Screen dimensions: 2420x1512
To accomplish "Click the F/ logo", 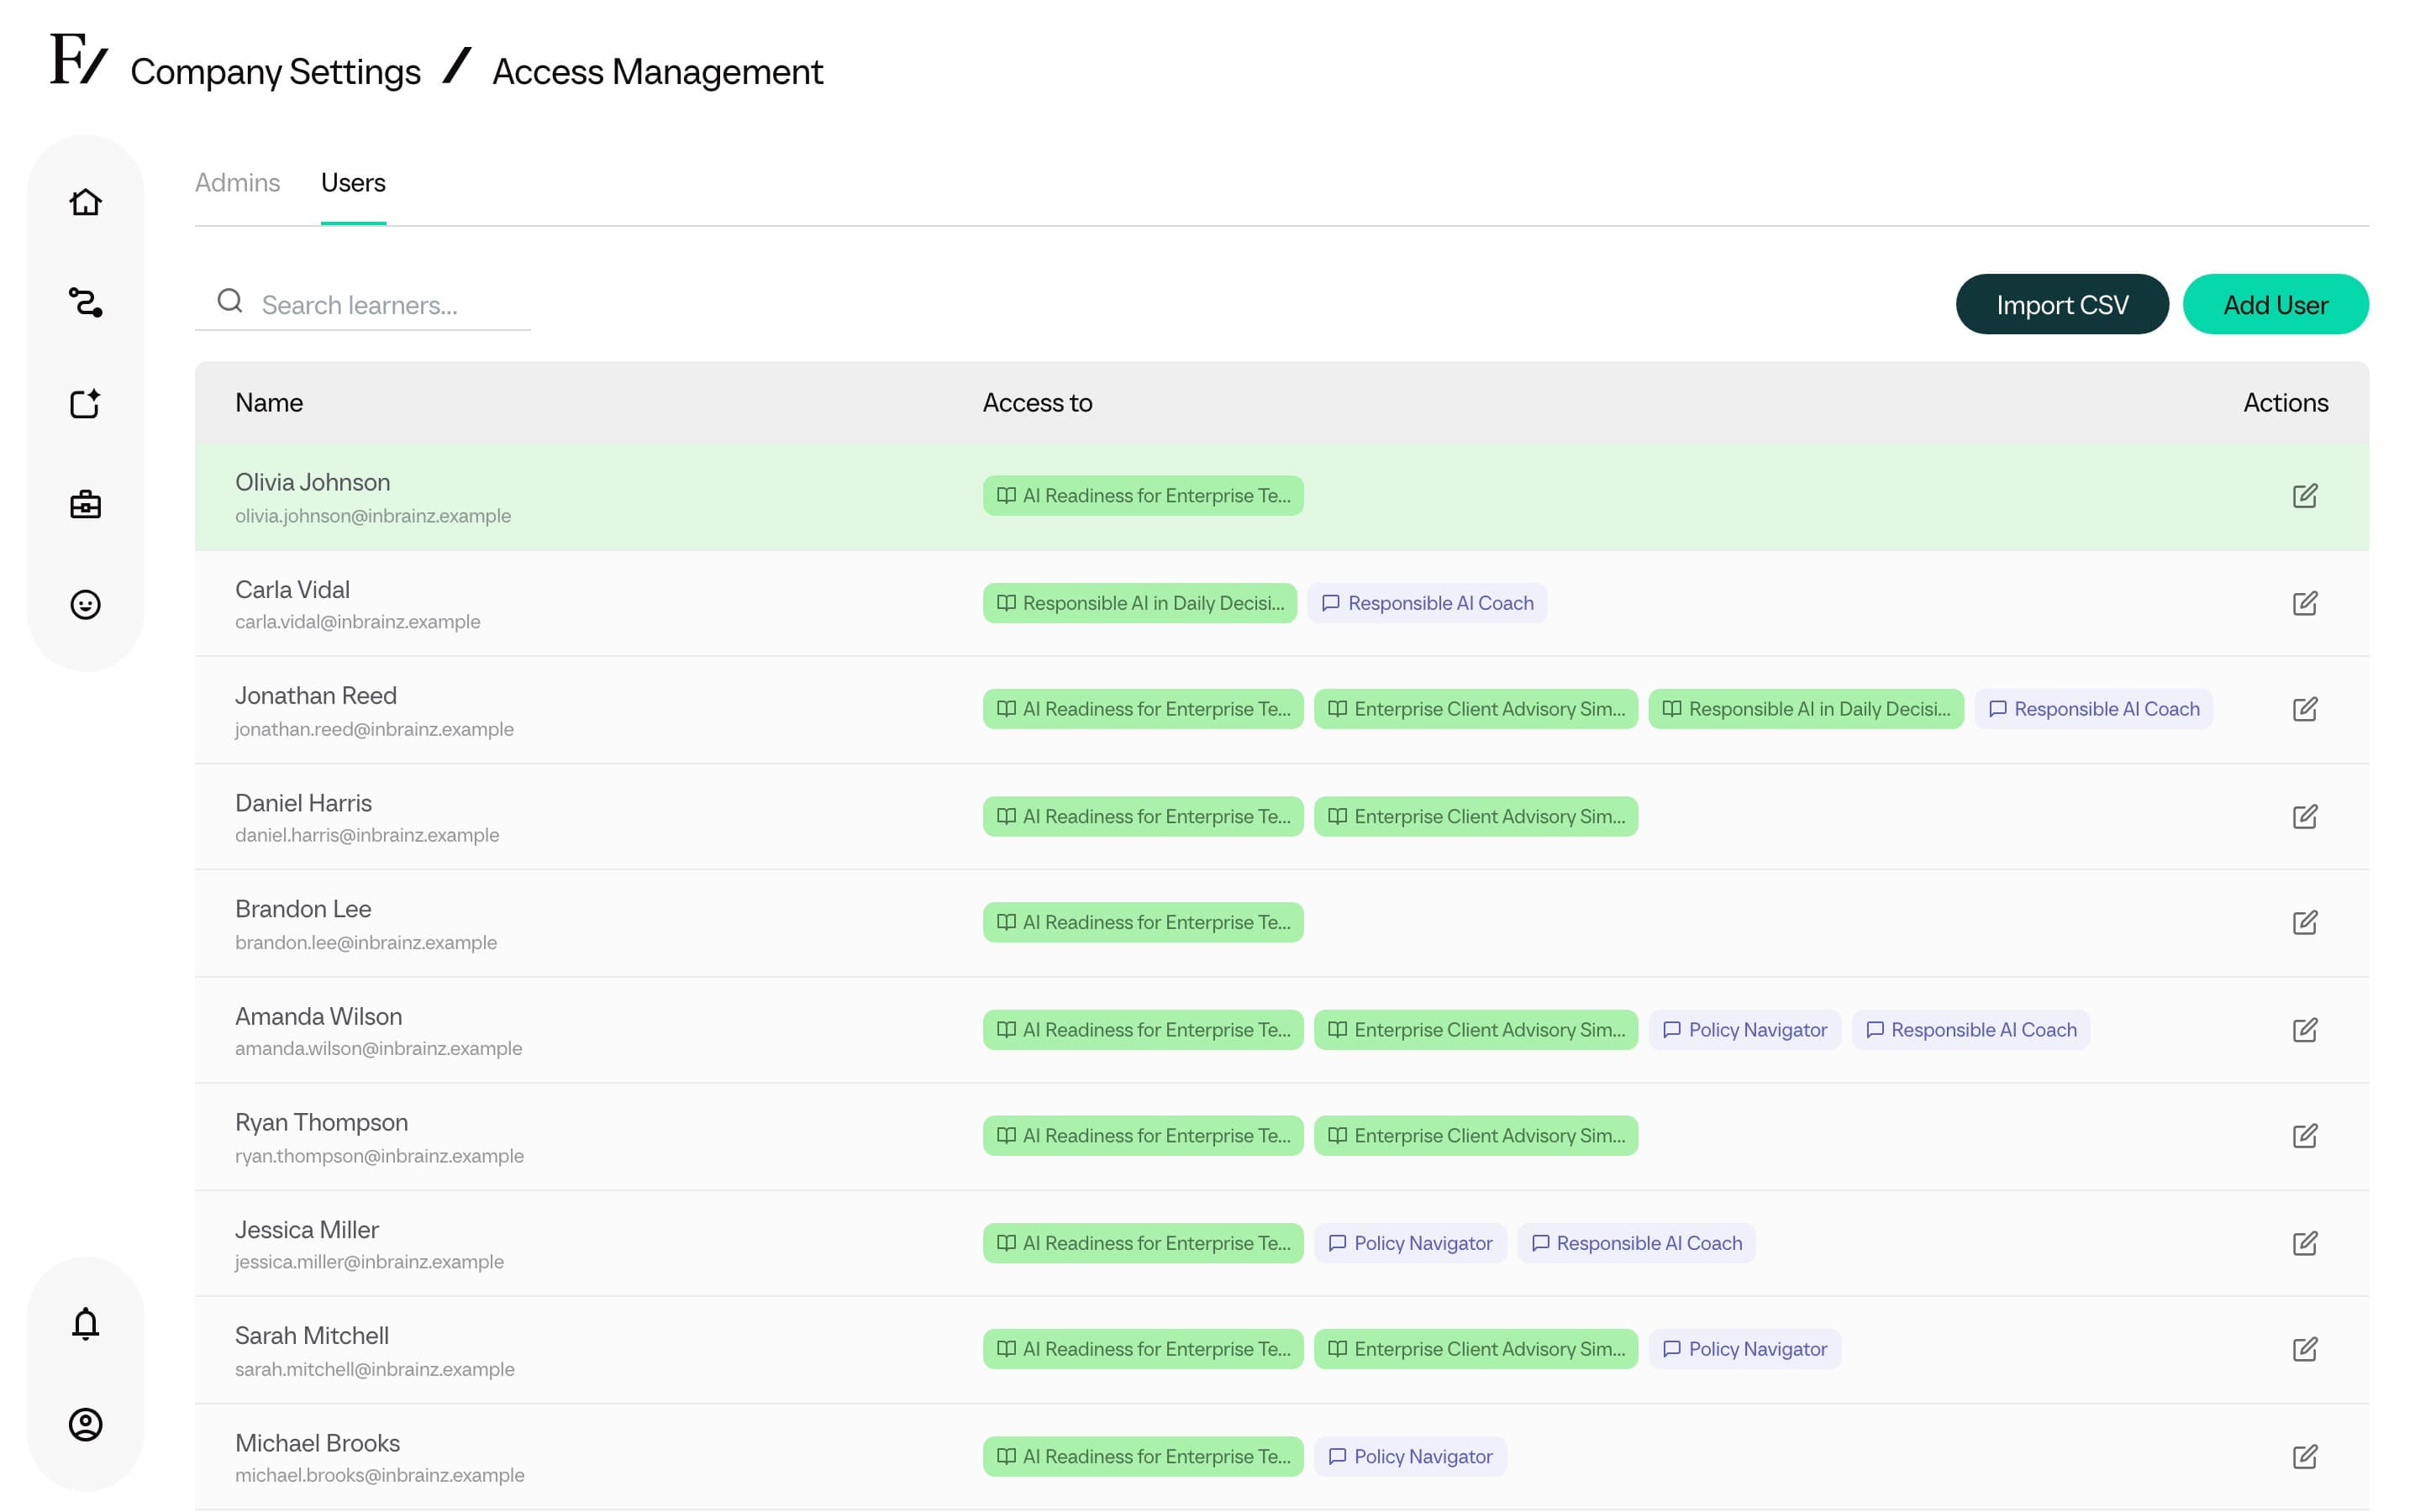I will (x=79, y=59).
